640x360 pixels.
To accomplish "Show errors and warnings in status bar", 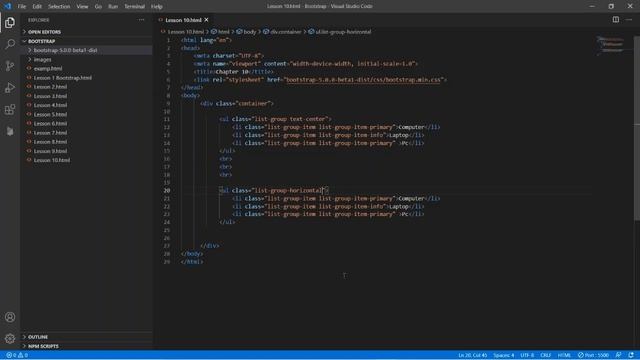I will 17,355.
